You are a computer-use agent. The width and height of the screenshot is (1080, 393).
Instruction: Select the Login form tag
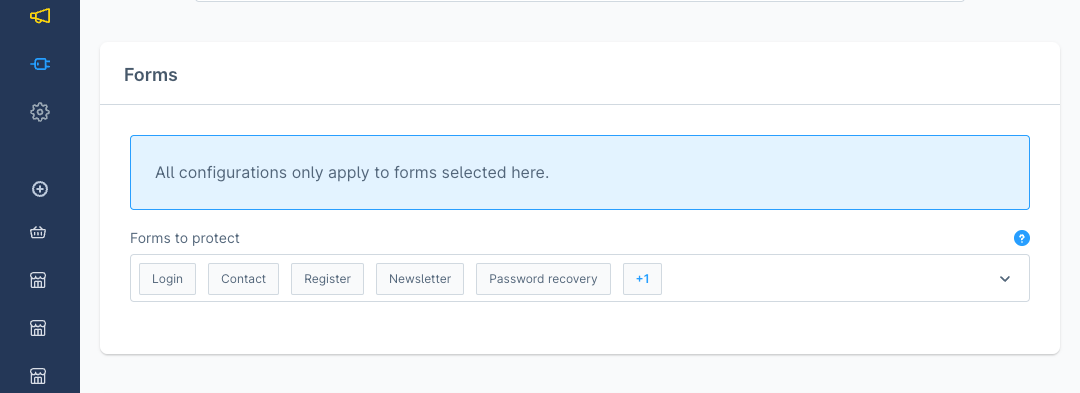[167, 279]
